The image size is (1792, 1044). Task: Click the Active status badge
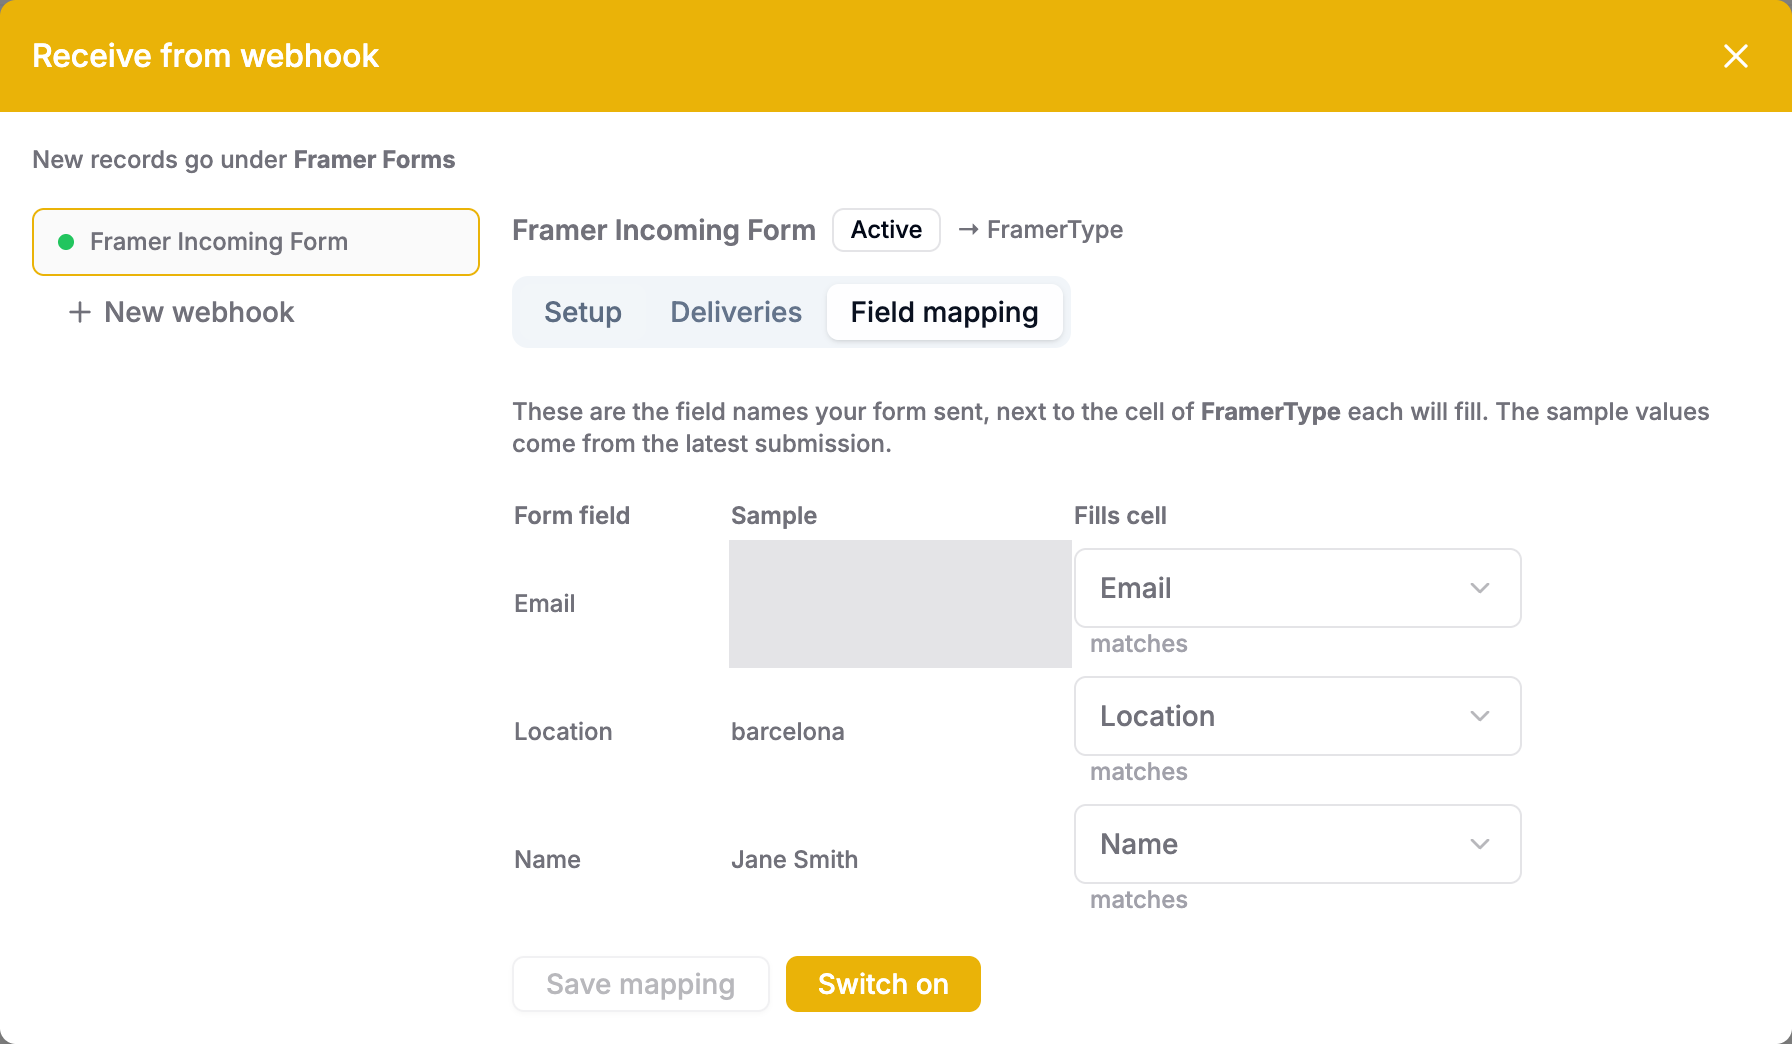(x=886, y=230)
